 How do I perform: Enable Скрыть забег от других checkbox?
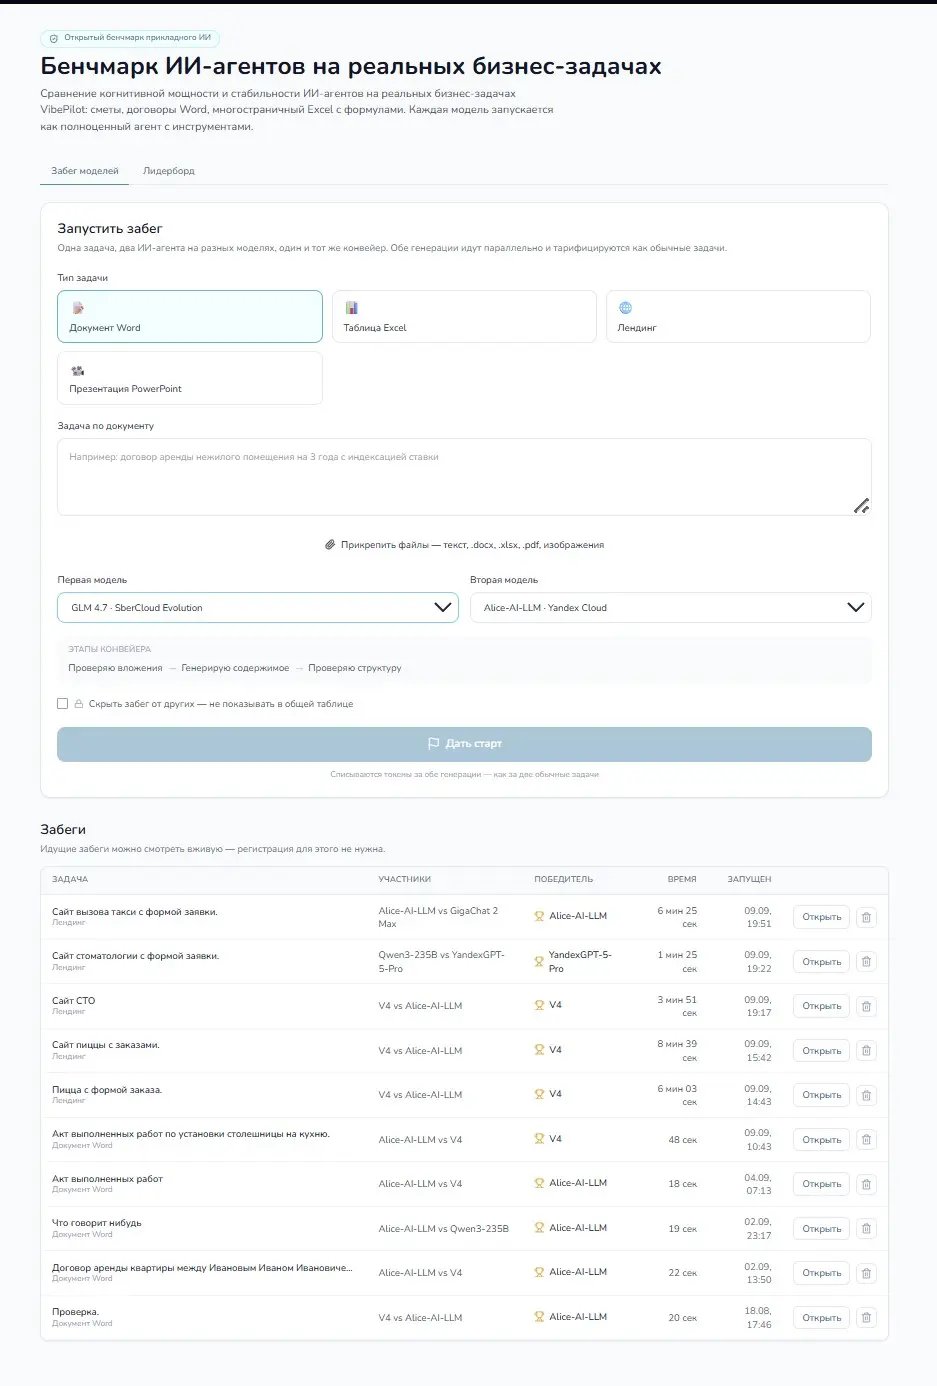click(x=63, y=704)
